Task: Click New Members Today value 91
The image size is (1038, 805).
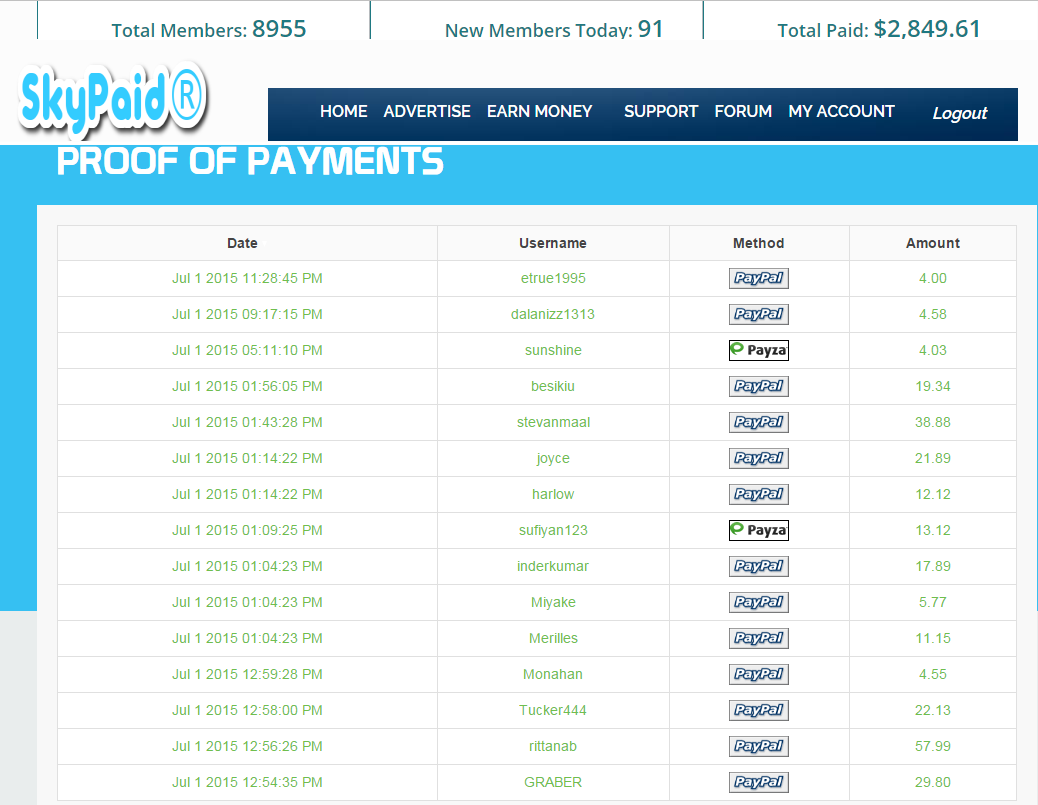Action: coord(651,28)
